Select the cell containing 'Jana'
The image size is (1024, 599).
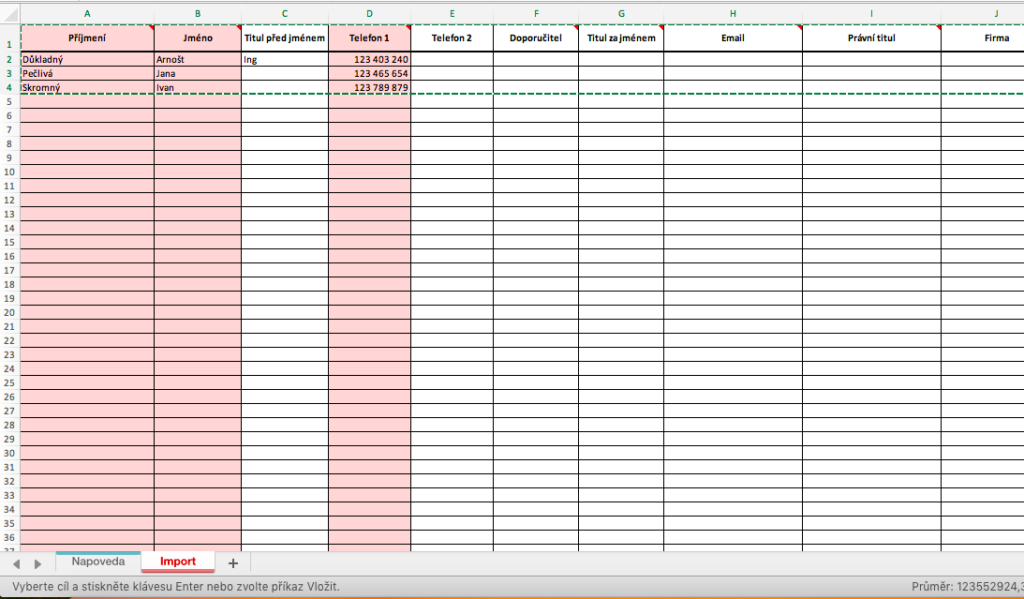198,73
